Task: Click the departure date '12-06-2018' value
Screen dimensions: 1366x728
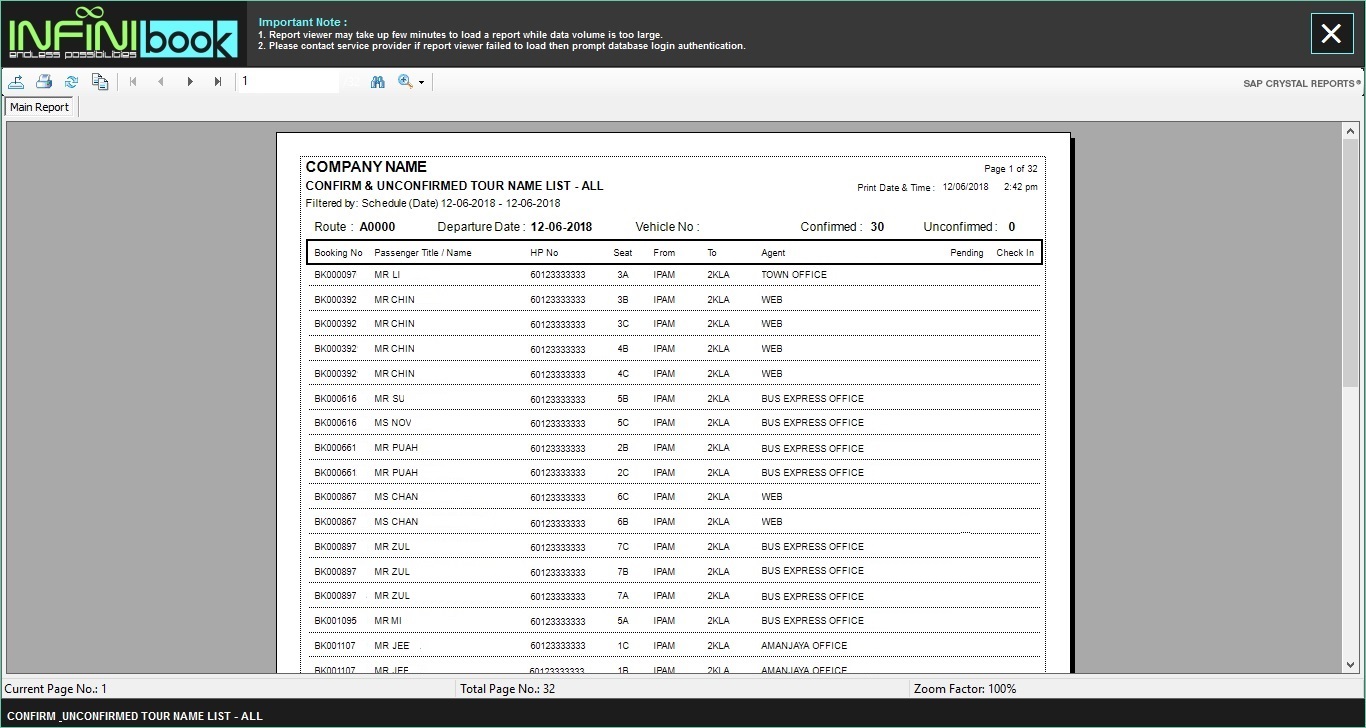Action: (x=561, y=227)
